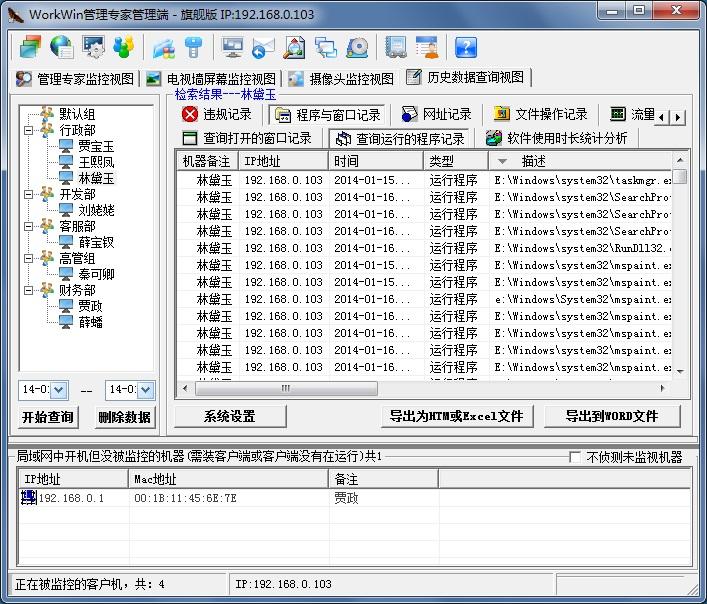Click the person with list icon
The width and height of the screenshot is (707, 604).
[427, 47]
